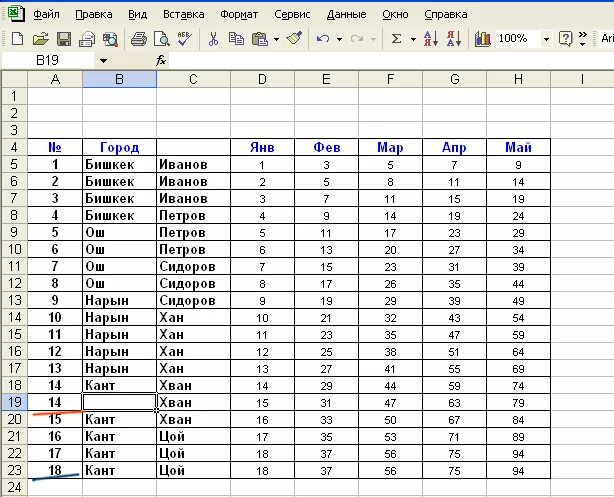Select column B header
614x497 pixels.
(x=119, y=79)
